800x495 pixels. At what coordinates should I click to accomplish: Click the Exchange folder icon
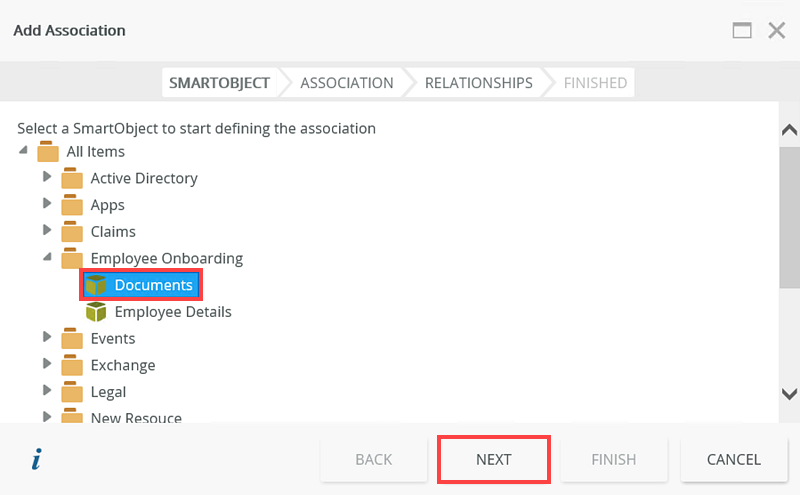pyautogui.click(x=72, y=365)
